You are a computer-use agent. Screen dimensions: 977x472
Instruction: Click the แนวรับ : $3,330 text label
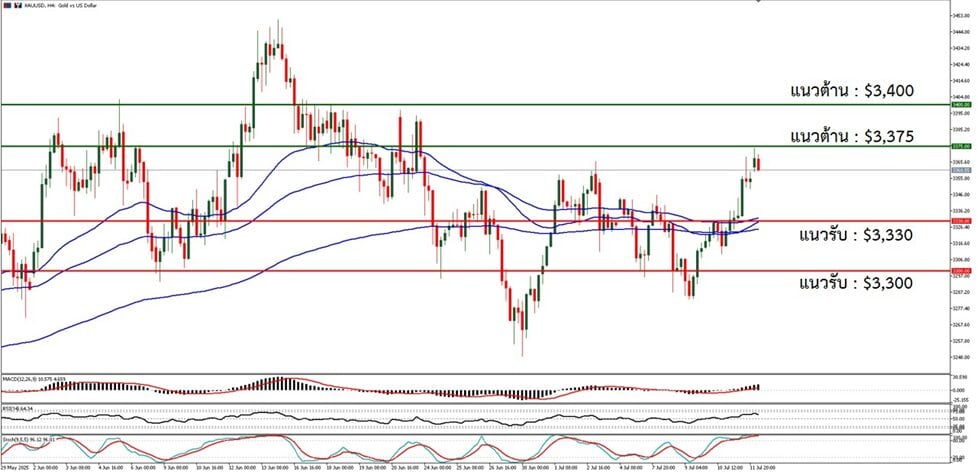(856, 235)
